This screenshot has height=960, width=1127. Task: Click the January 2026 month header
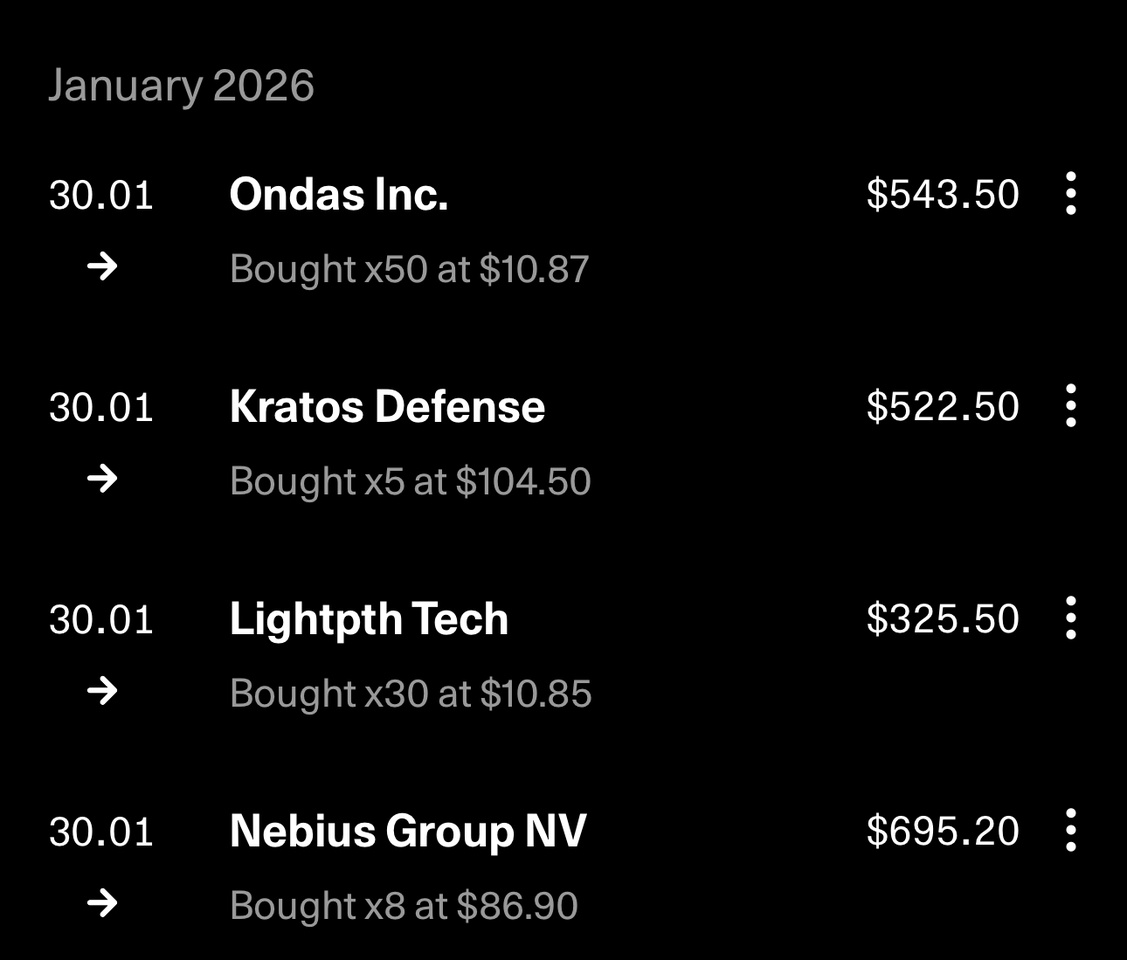(181, 86)
